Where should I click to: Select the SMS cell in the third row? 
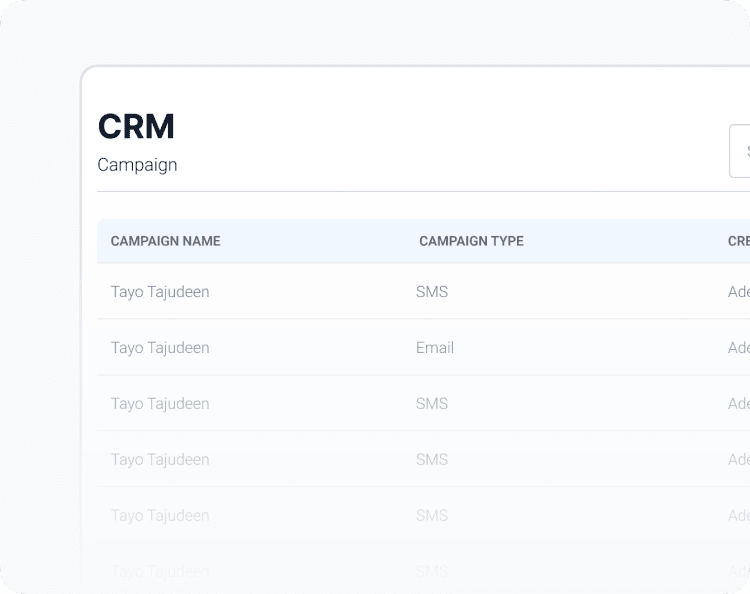click(432, 404)
